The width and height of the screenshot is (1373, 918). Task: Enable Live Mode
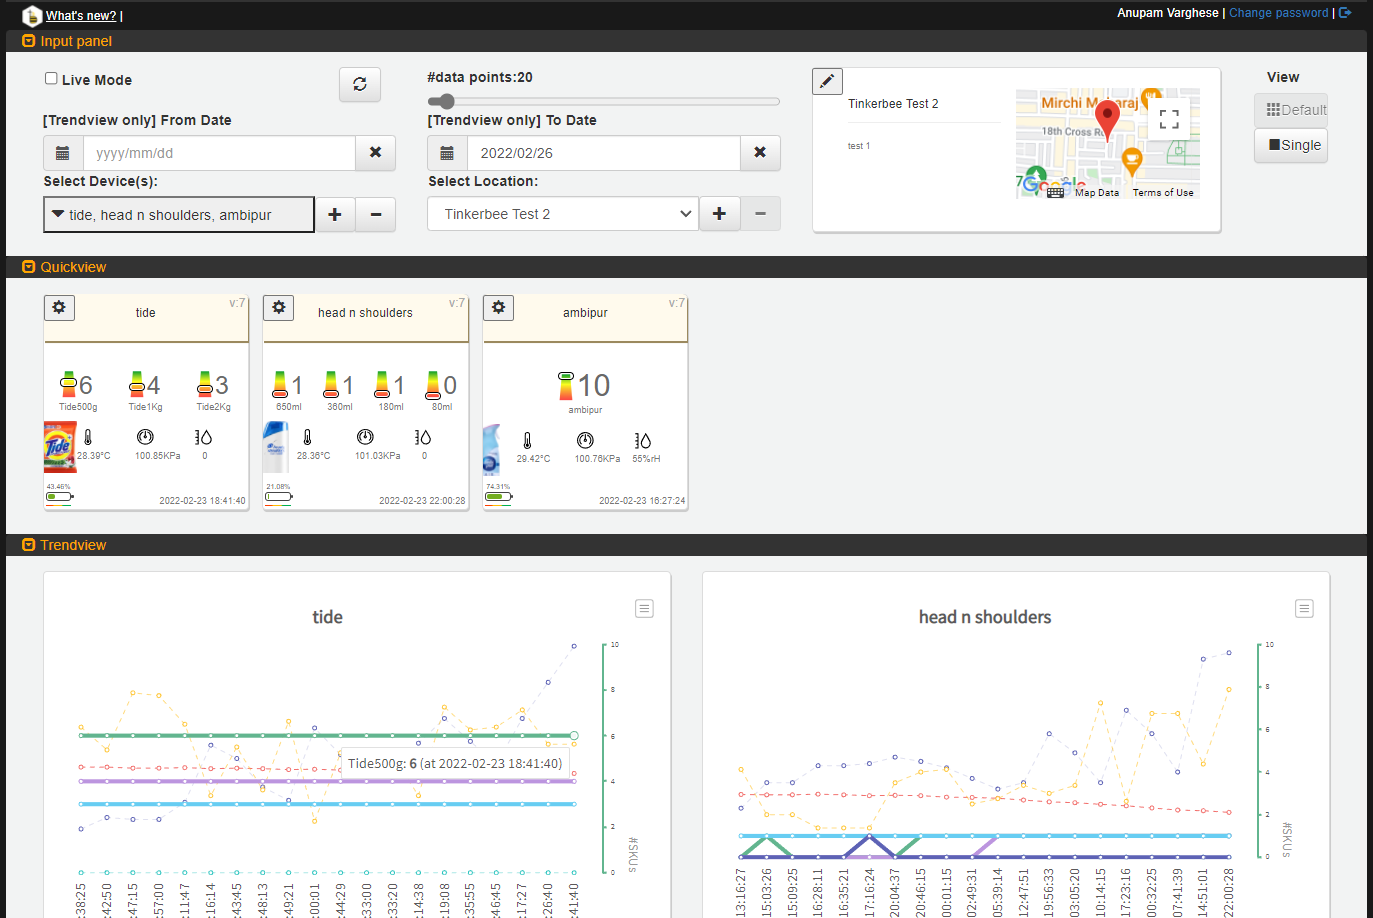(50, 78)
